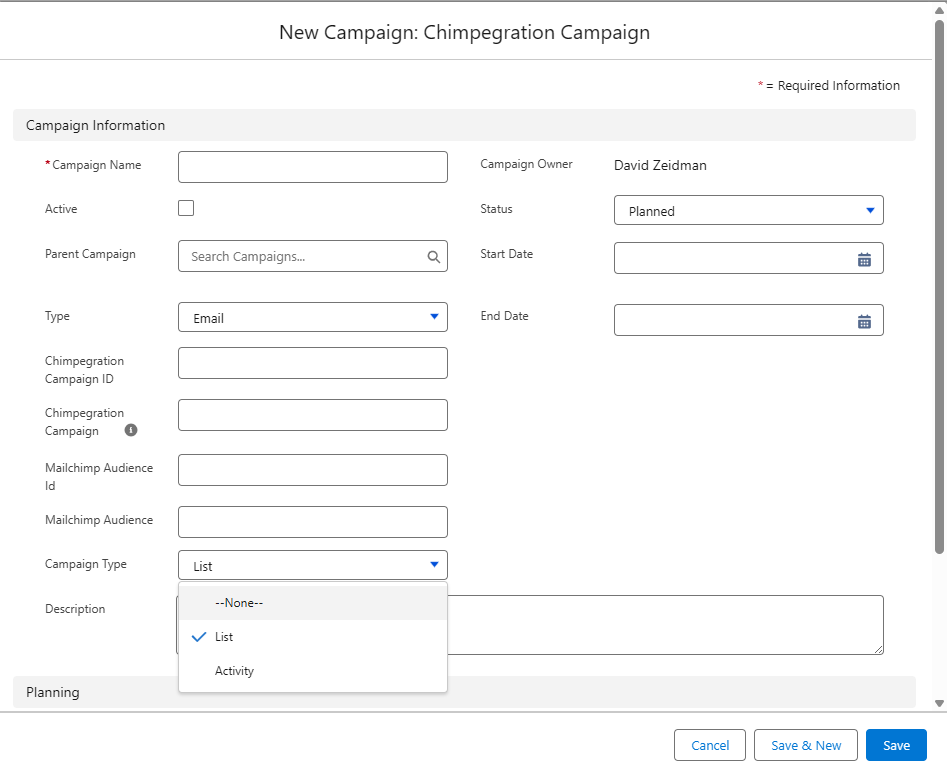Click the Mailchimp Audience text field
This screenshot has height=774, width=947.
(312, 522)
